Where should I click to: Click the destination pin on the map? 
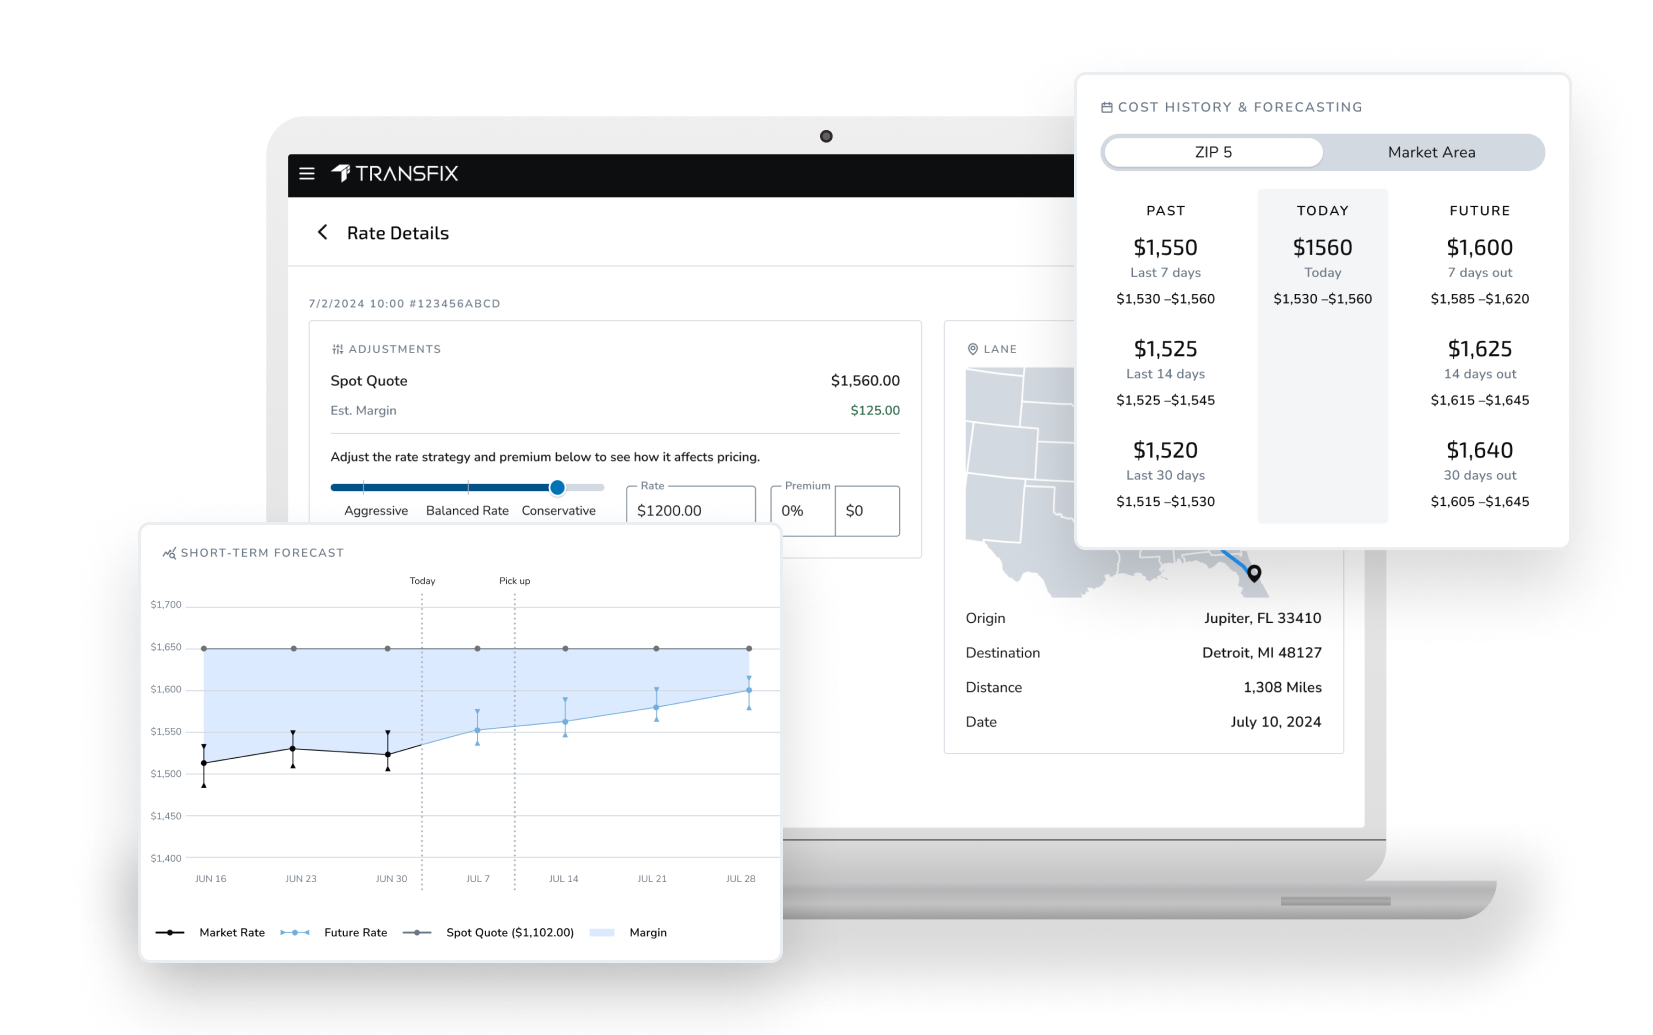(1254, 573)
